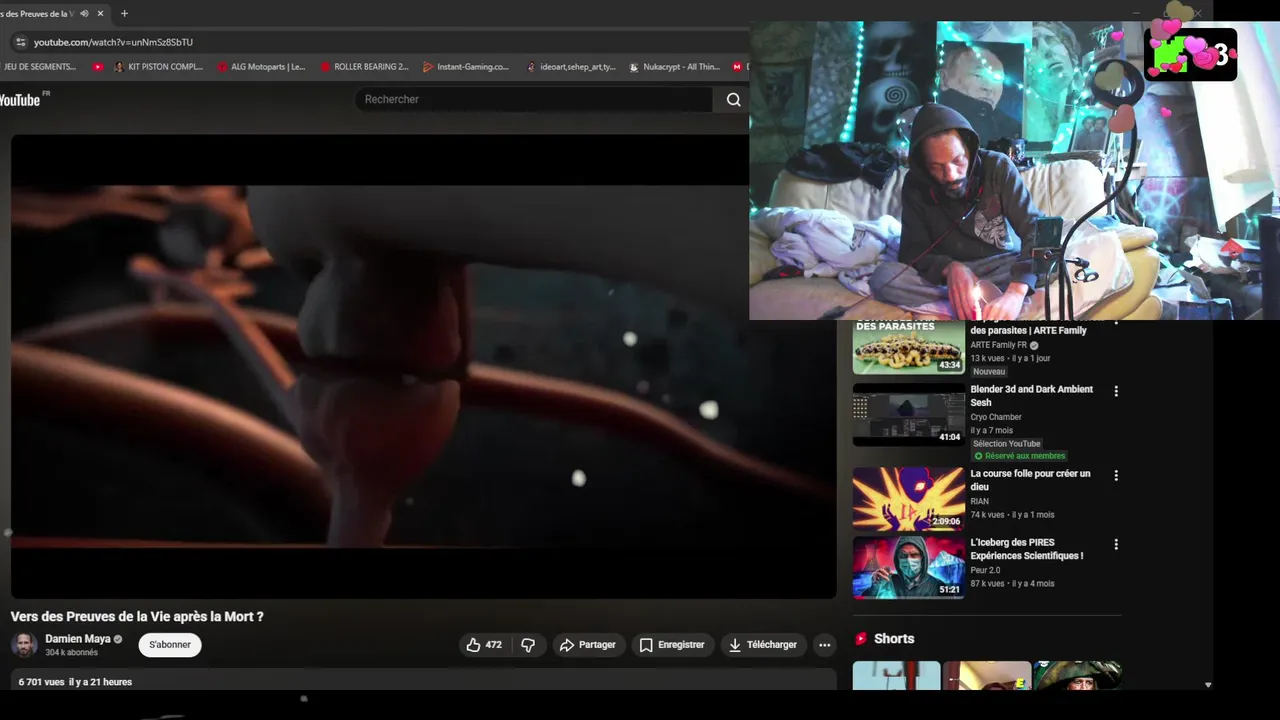Open KIT PISTON COMPL bookmark
Image resolution: width=1280 pixels, height=720 pixels.
(x=158, y=67)
